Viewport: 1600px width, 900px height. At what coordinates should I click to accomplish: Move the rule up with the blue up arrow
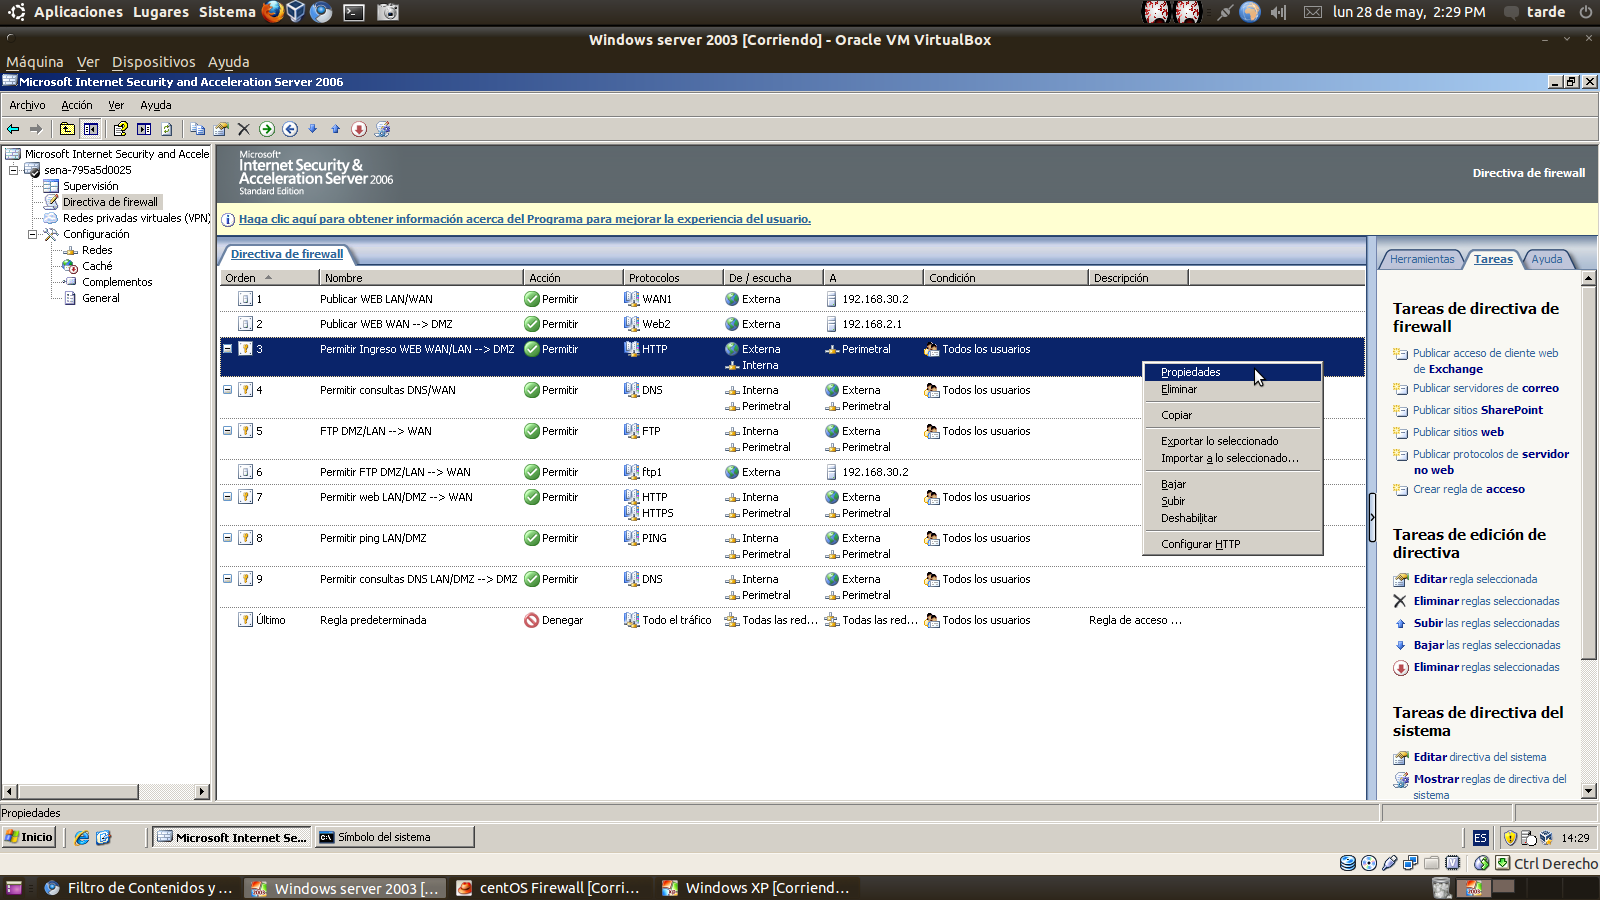click(335, 129)
